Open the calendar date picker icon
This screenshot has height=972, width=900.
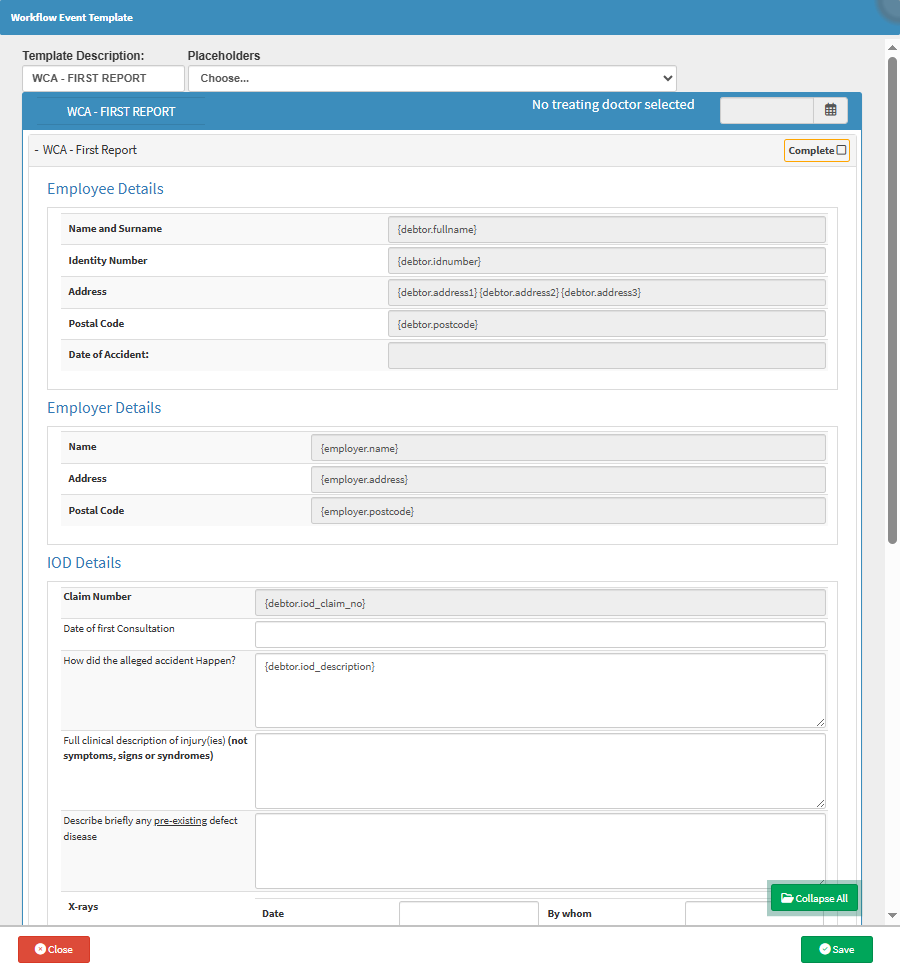click(x=831, y=110)
